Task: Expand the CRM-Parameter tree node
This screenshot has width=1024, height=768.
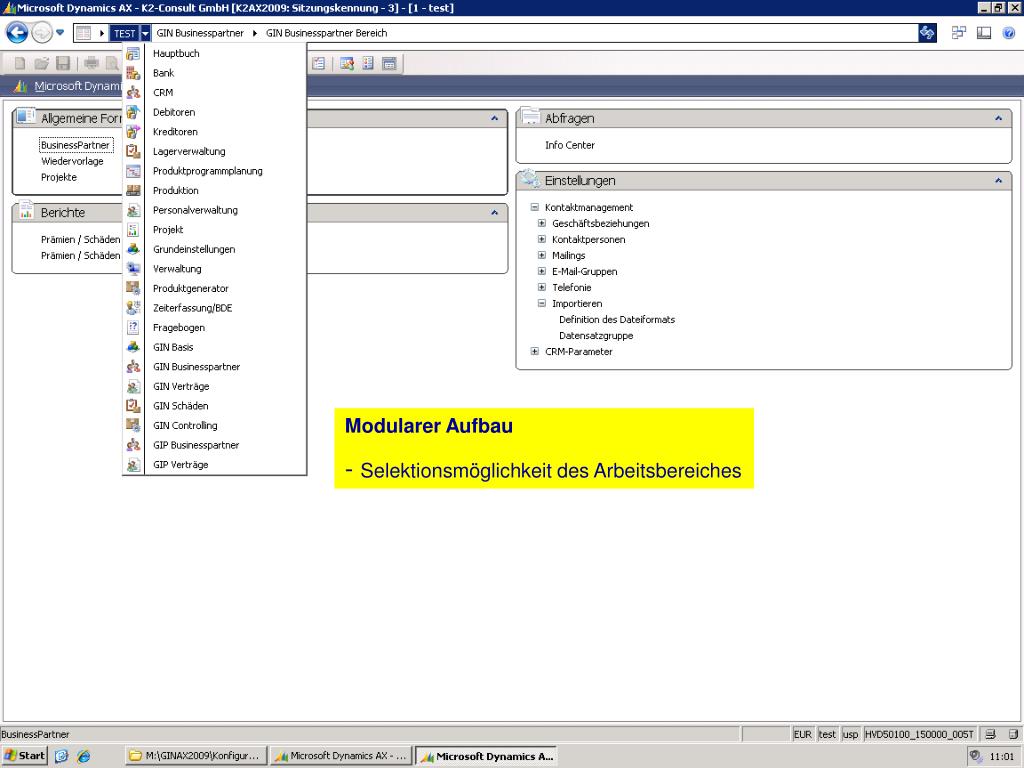Action: [535, 351]
